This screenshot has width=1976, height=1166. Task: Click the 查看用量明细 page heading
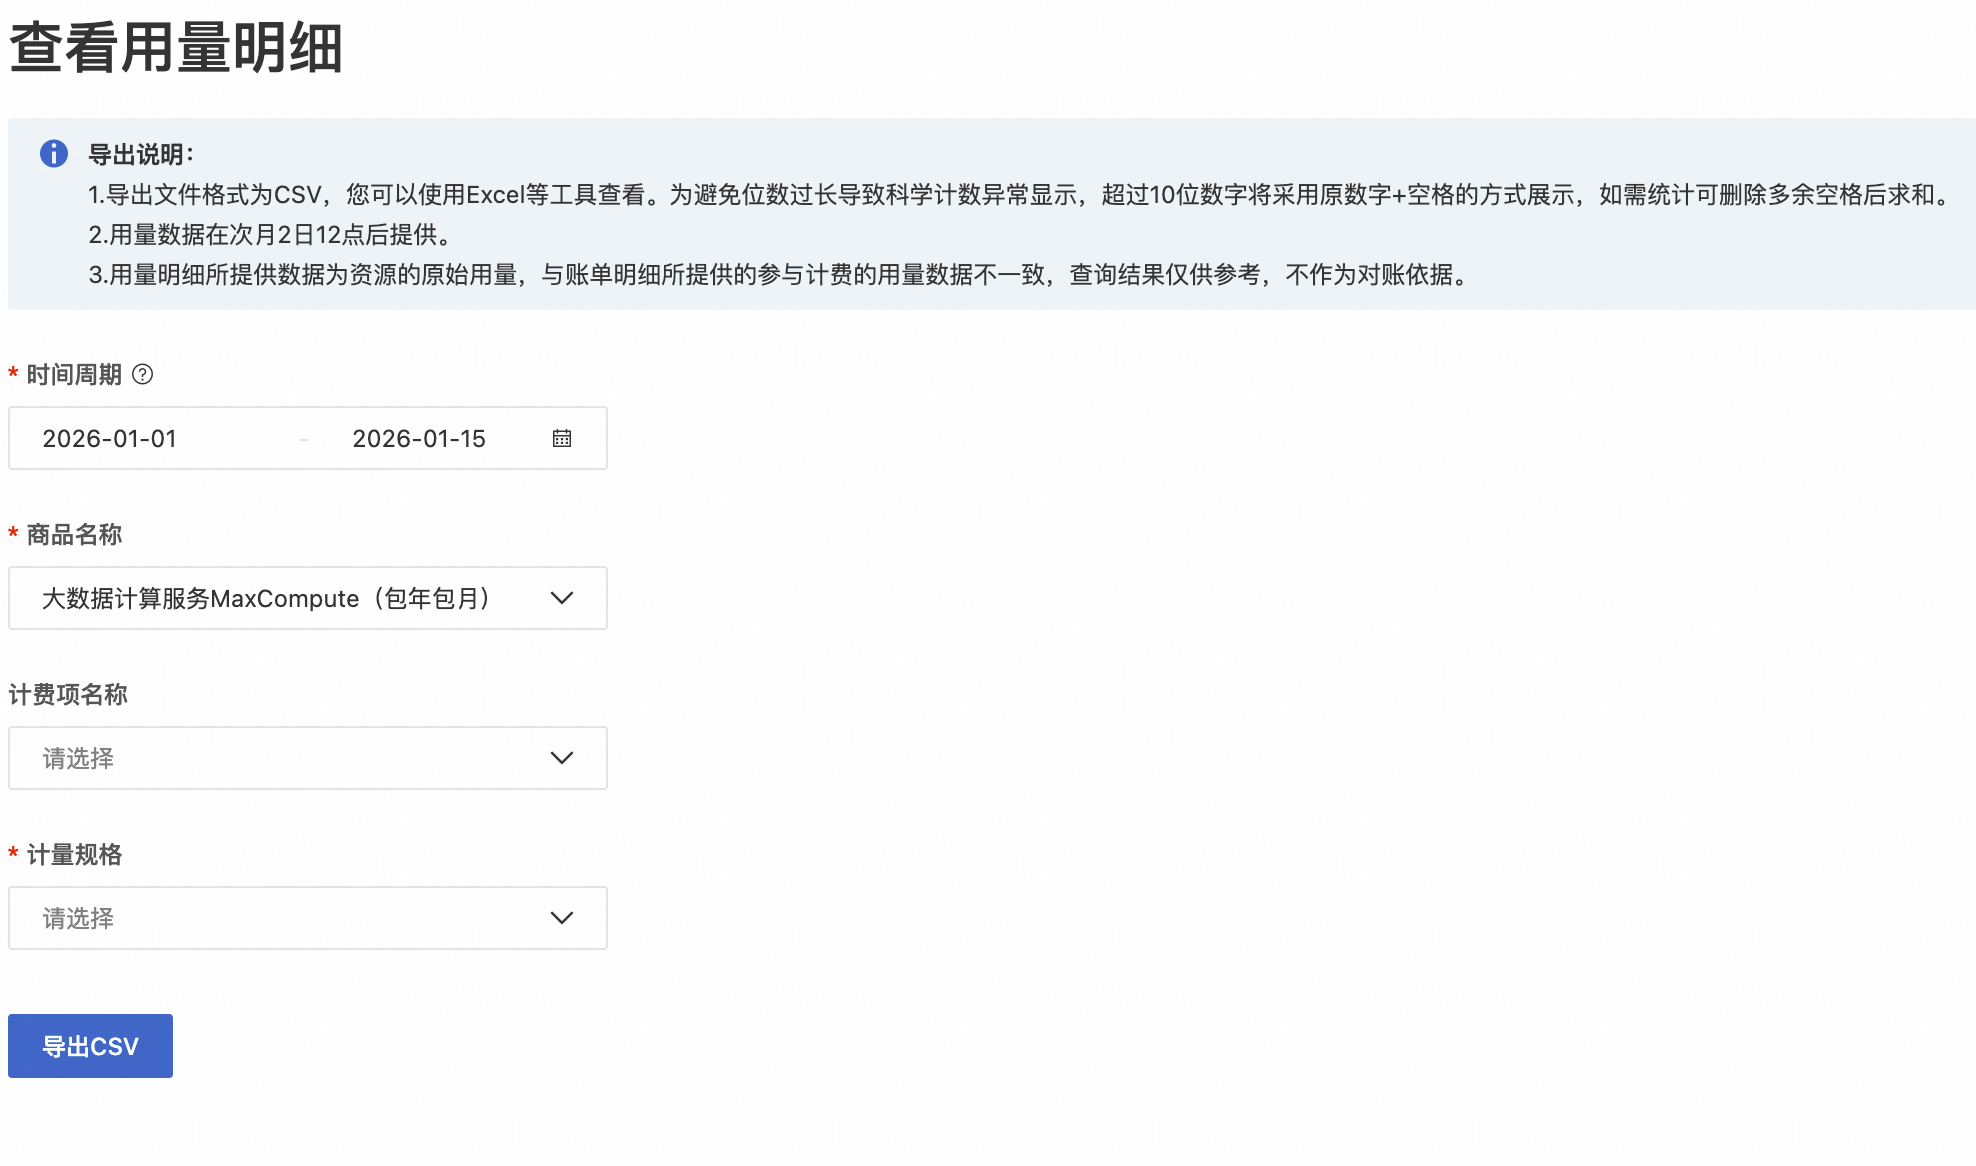pyautogui.click(x=176, y=48)
